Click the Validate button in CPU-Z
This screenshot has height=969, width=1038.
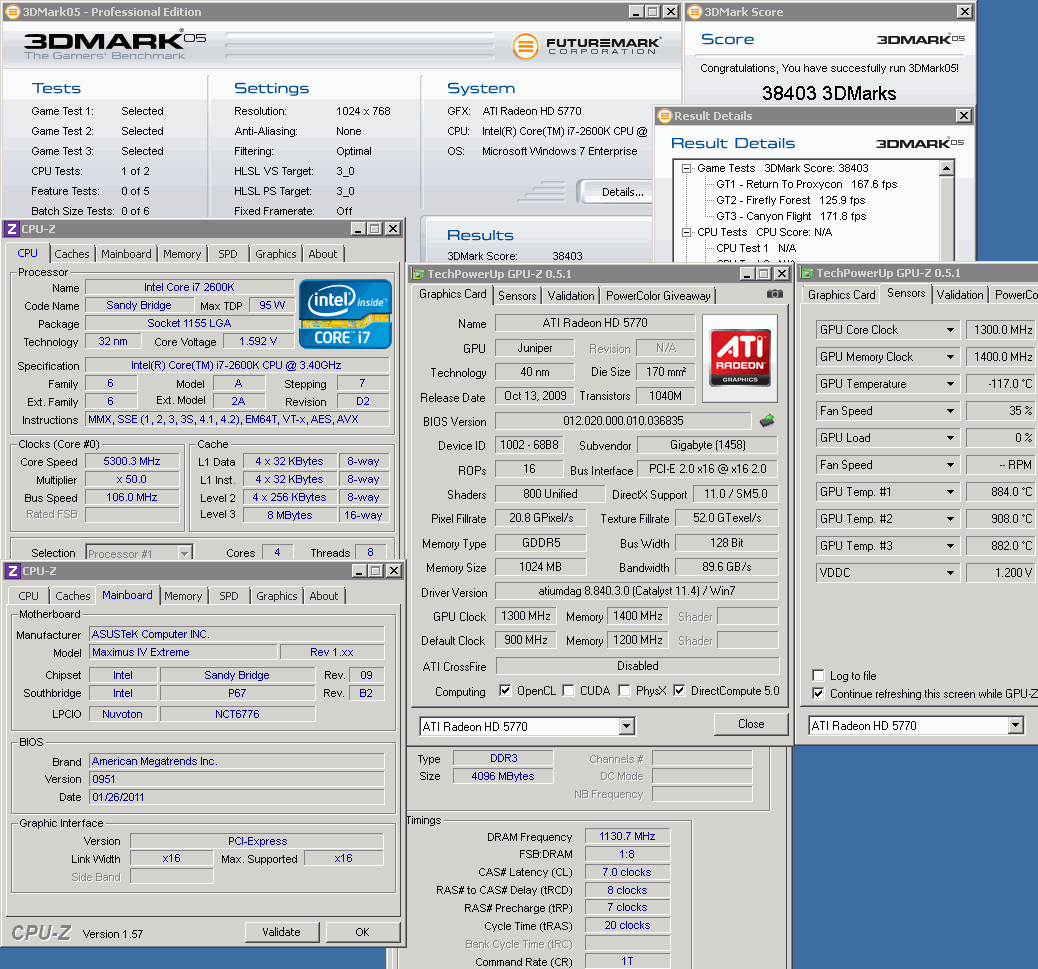click(281, 932)
